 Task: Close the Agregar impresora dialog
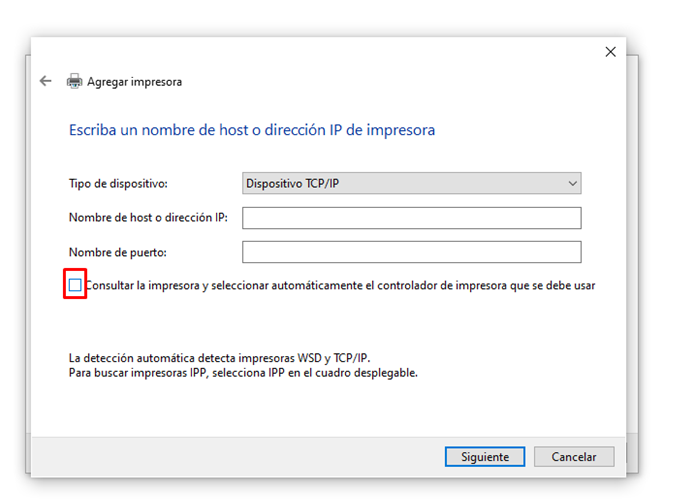click(x=611, y=52)
